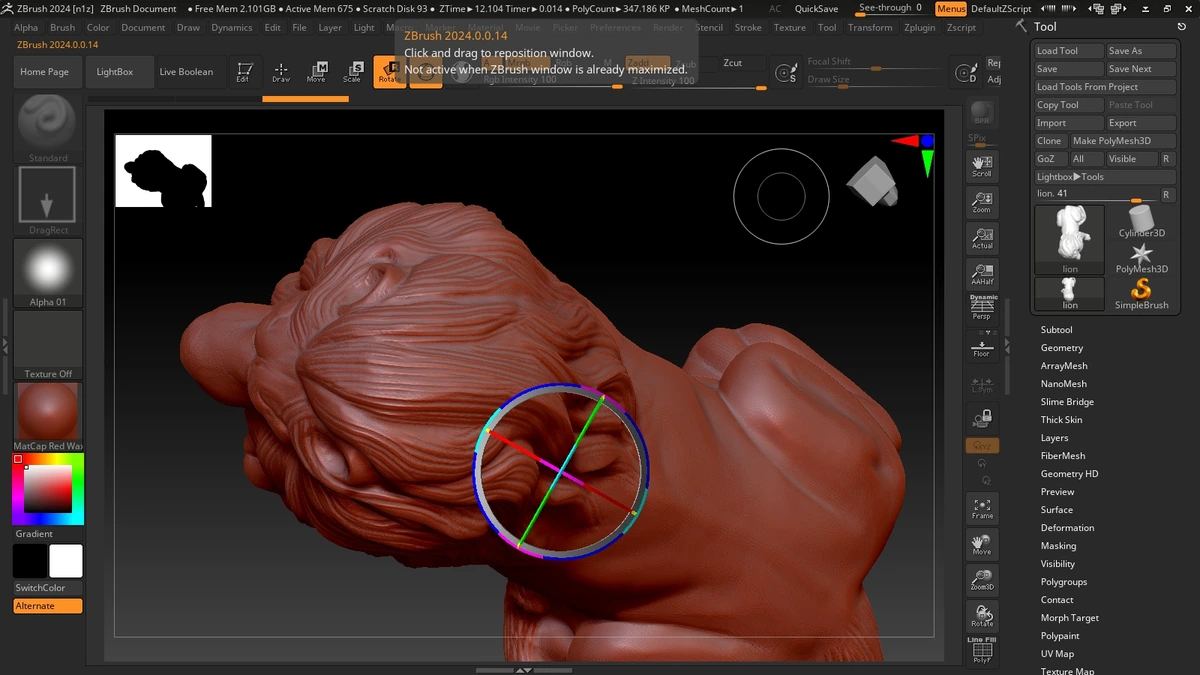The width and height of the screenshot is (1200, 675).
Task: Expand the Layers section
Action: click(x=1054, y=437)
